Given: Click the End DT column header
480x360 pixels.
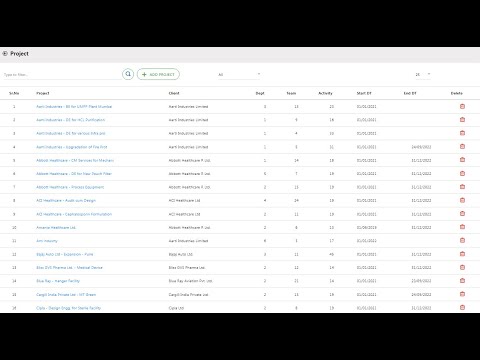Looking at the screenshot, I should tap(410, 93).
